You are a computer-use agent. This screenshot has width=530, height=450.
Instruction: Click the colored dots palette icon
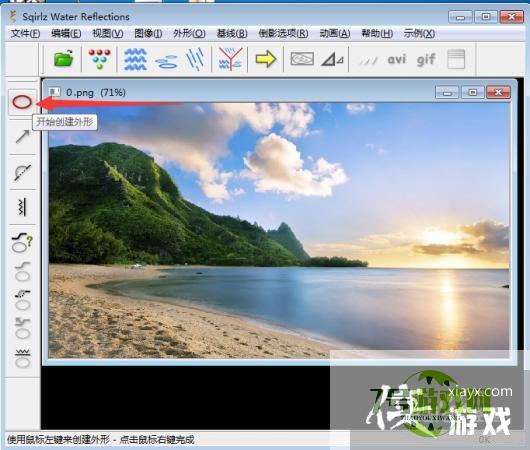(99, 59)
